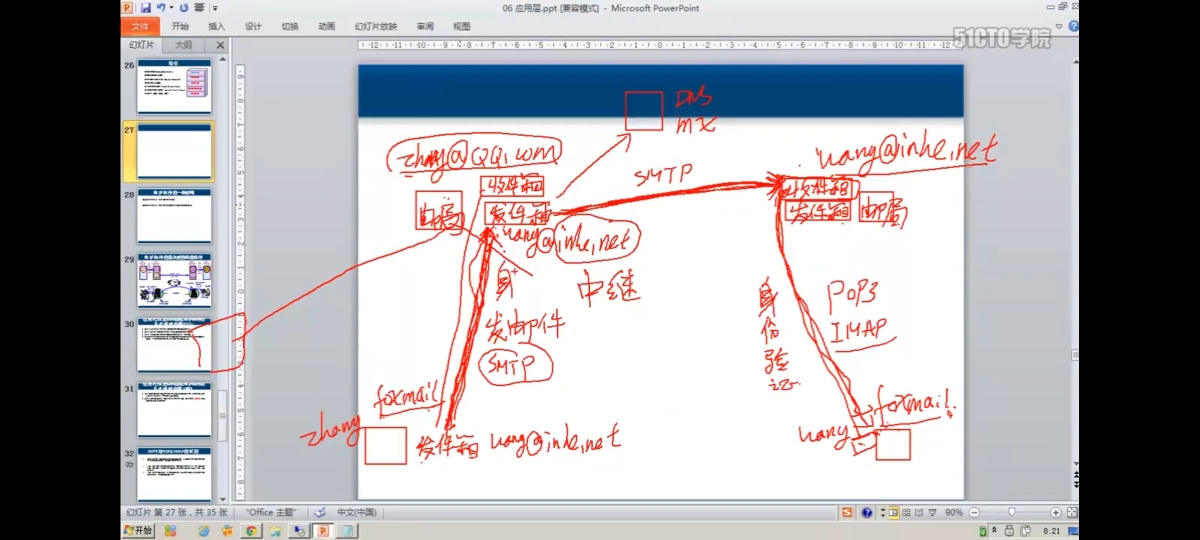Select slide 27 thumbnail
This screenshot has height=540, width=1200.
pos(175,152)
